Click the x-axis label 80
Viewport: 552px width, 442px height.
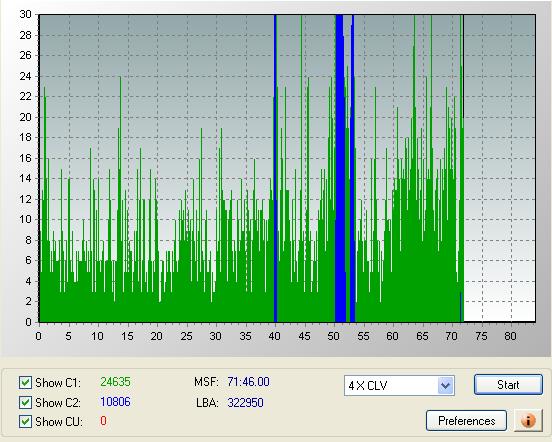click(510, 336)
